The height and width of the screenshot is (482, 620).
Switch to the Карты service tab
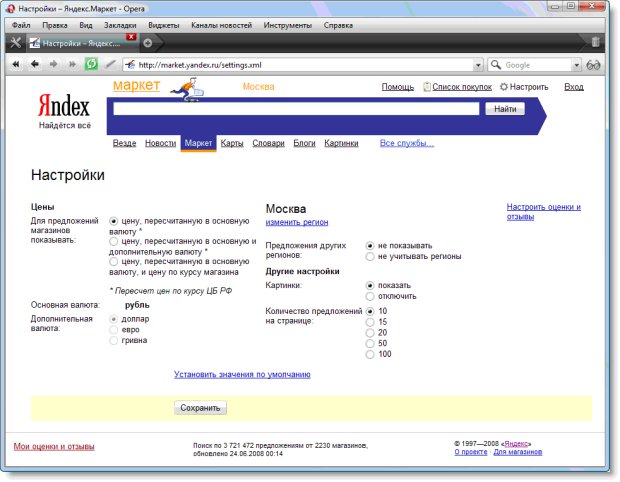click(x=232, y=143)
